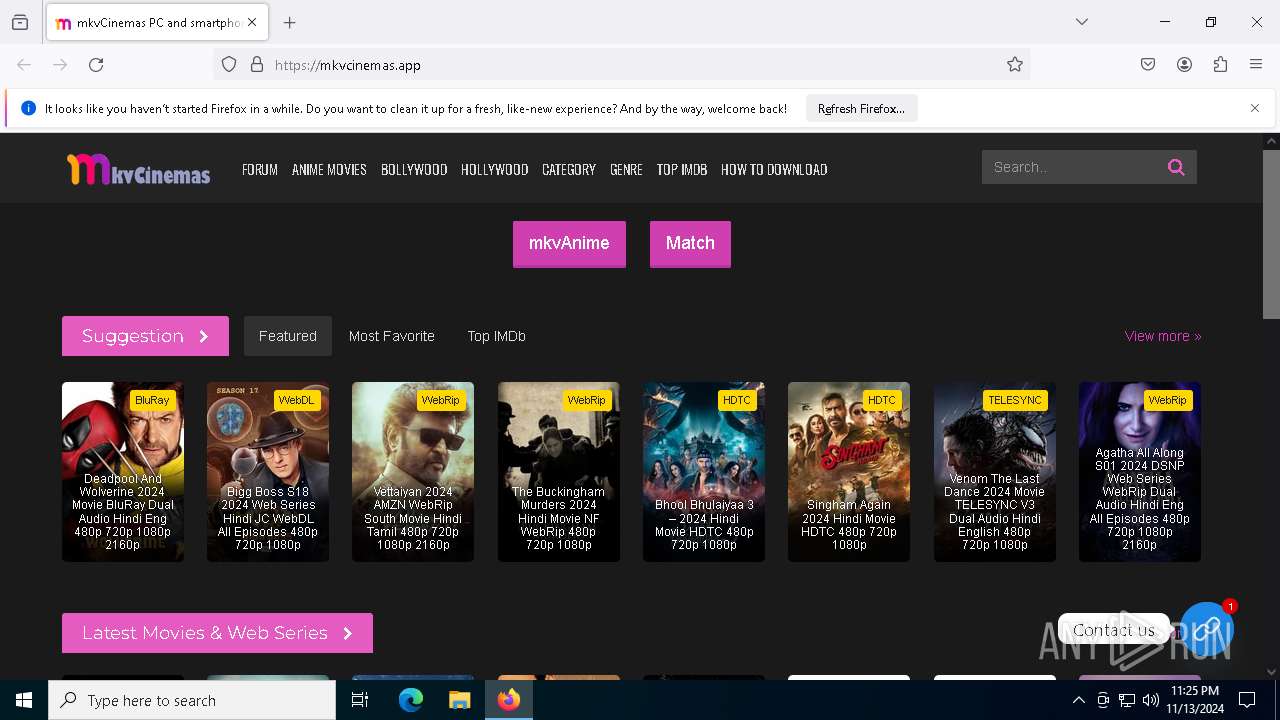The width and height of the screenshot is (1280, 720).
Task: Click the Latest Movies & Web Series heading
Action: (217, 633)
